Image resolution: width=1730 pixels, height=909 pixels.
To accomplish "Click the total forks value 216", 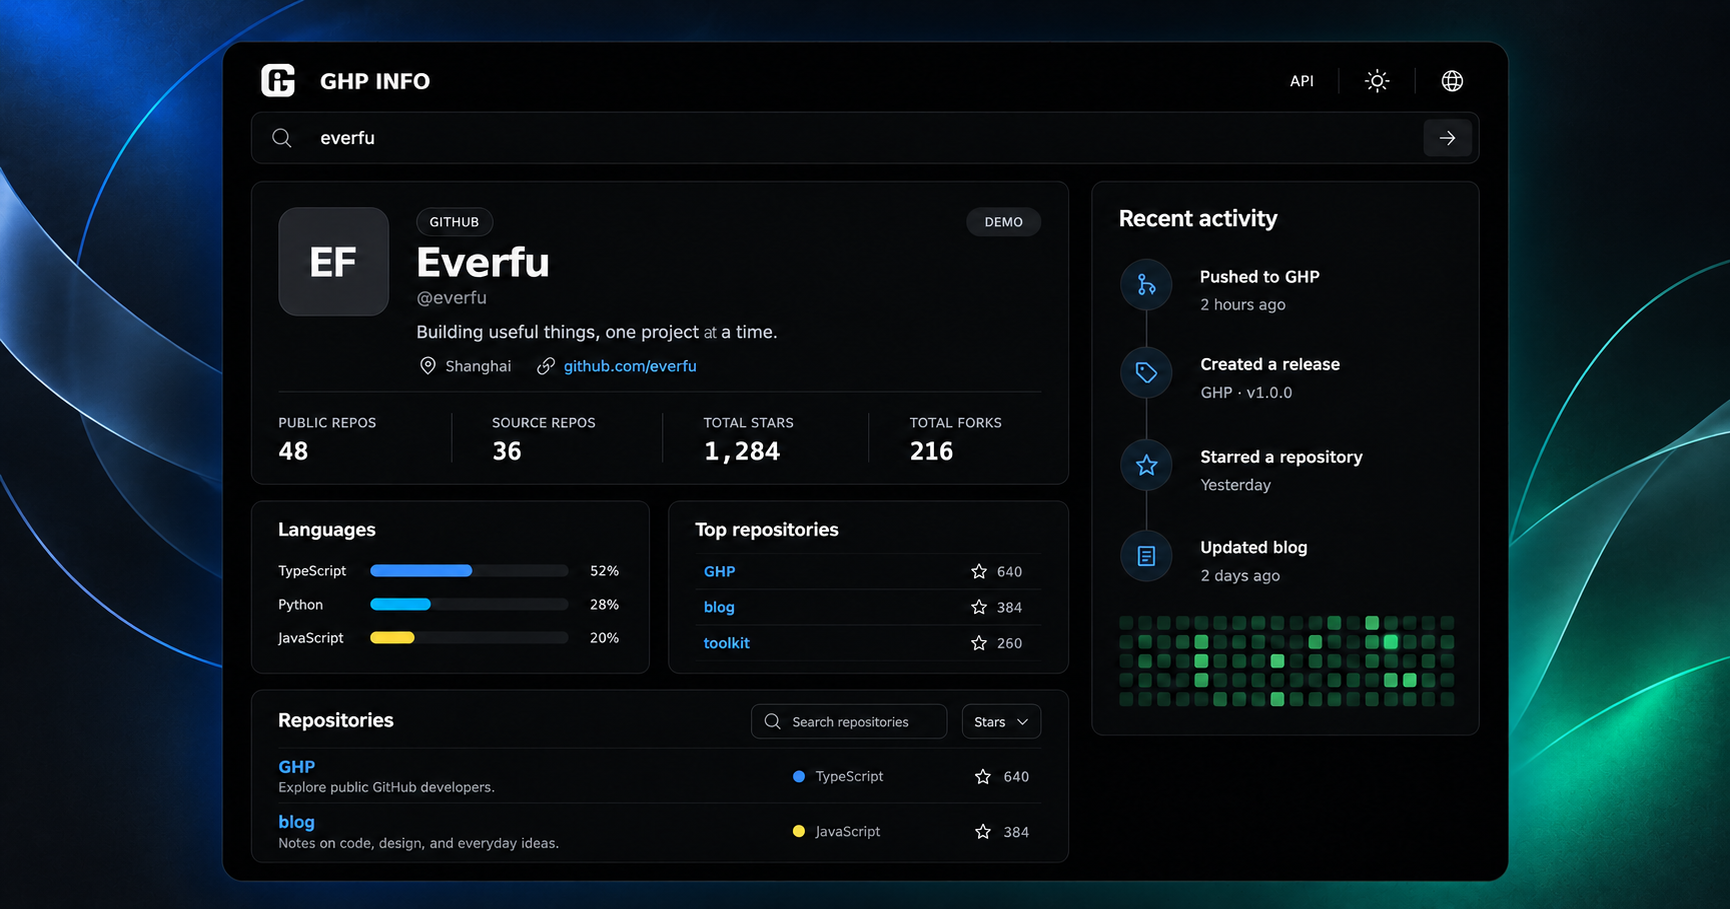I will (931, 451).
